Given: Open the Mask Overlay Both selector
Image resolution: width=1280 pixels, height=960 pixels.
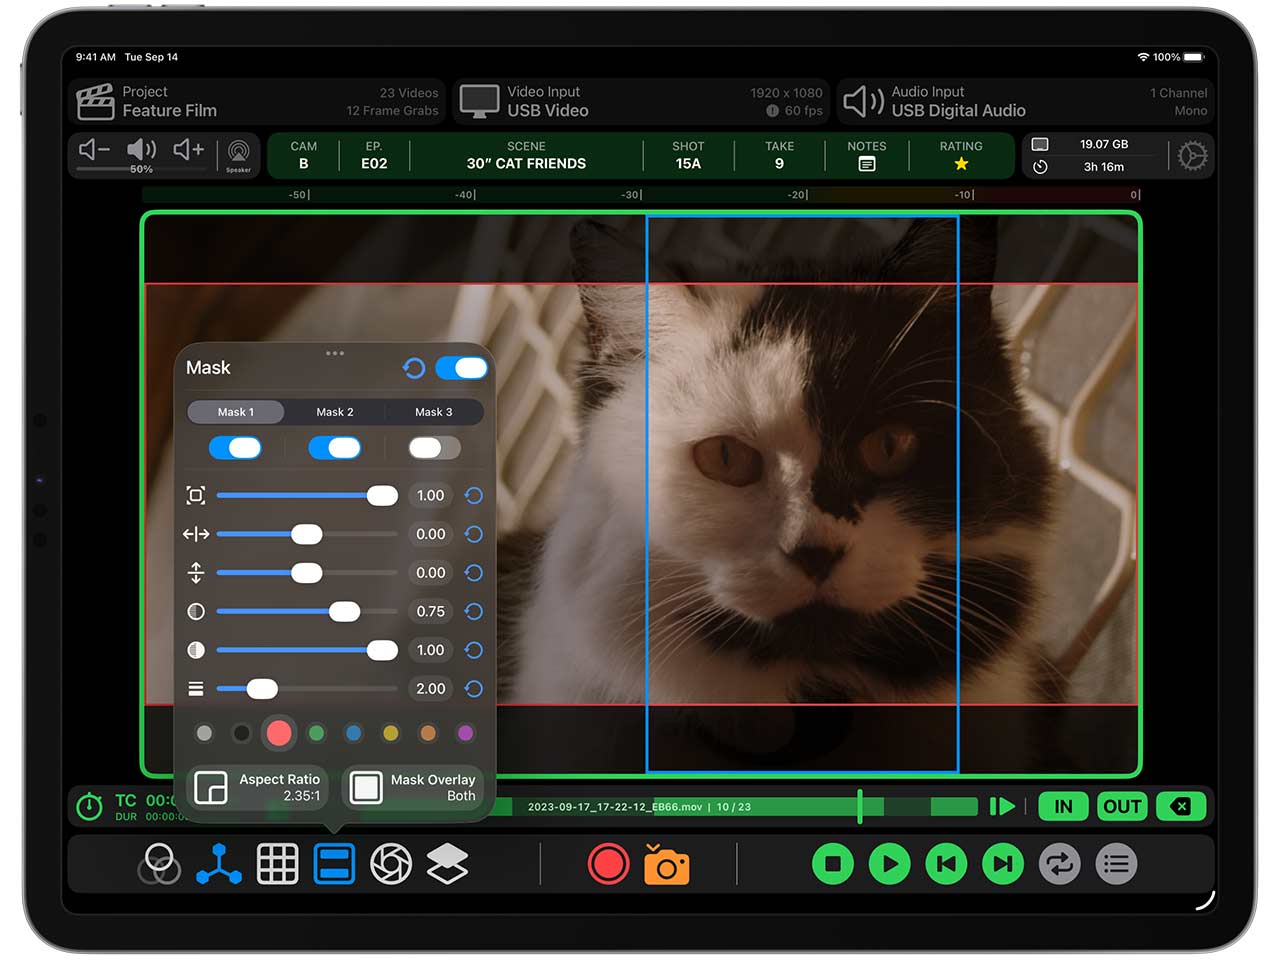Looking at the screenshot, I should (414, 788).
